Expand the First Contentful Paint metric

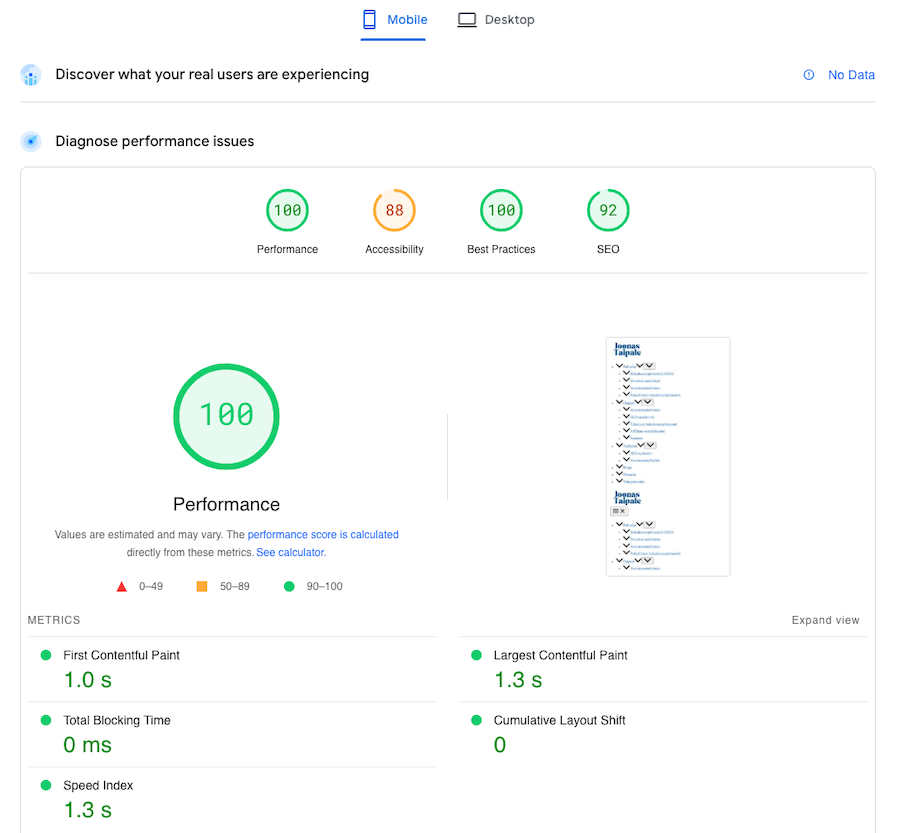point(121,655)
